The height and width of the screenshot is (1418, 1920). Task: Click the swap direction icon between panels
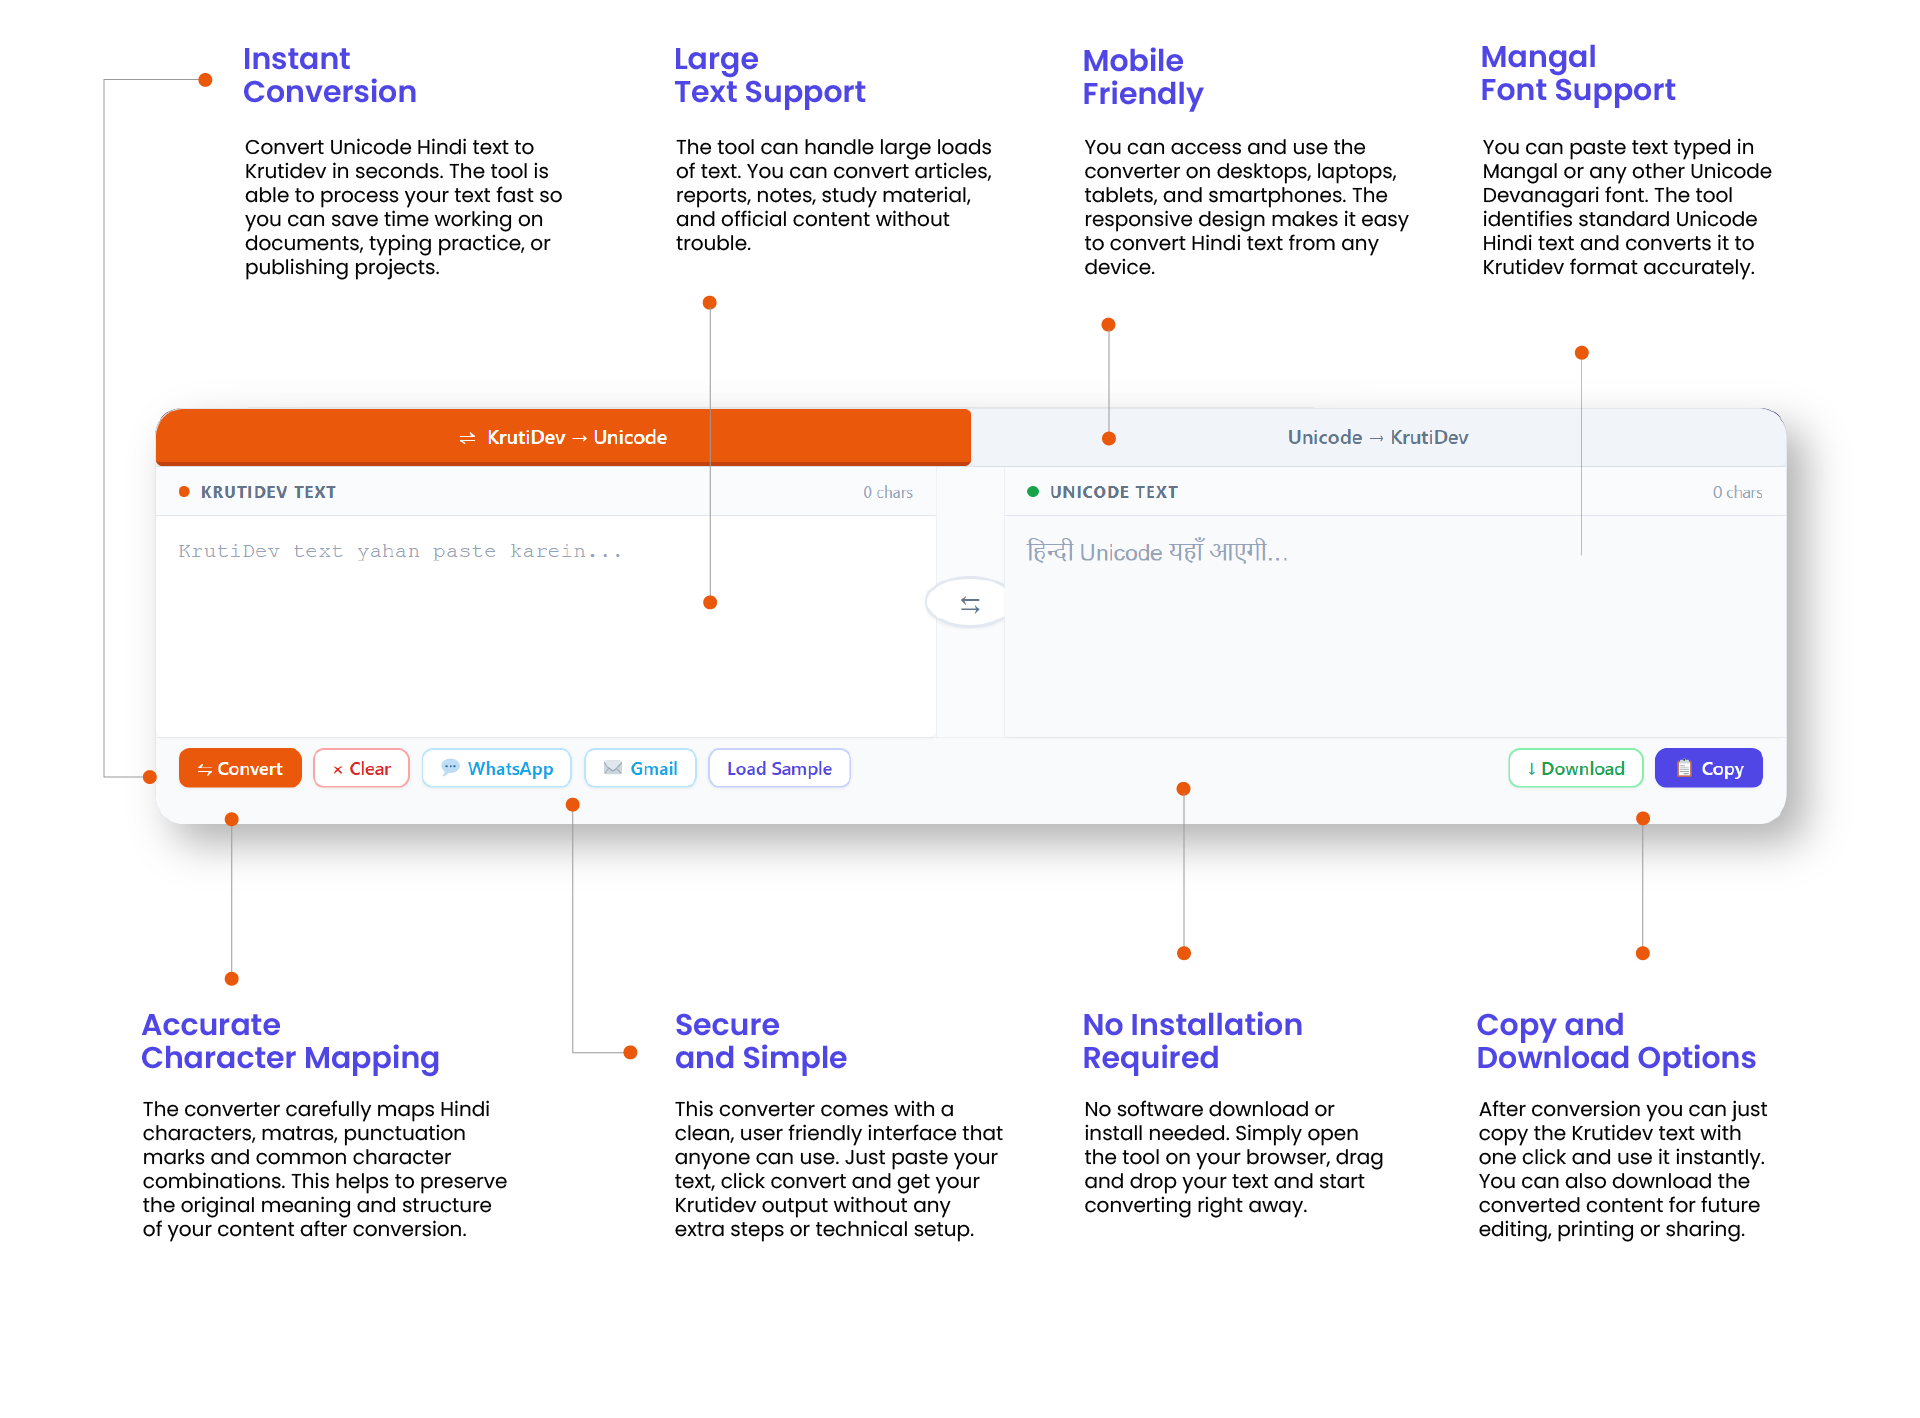click(970, 604)
